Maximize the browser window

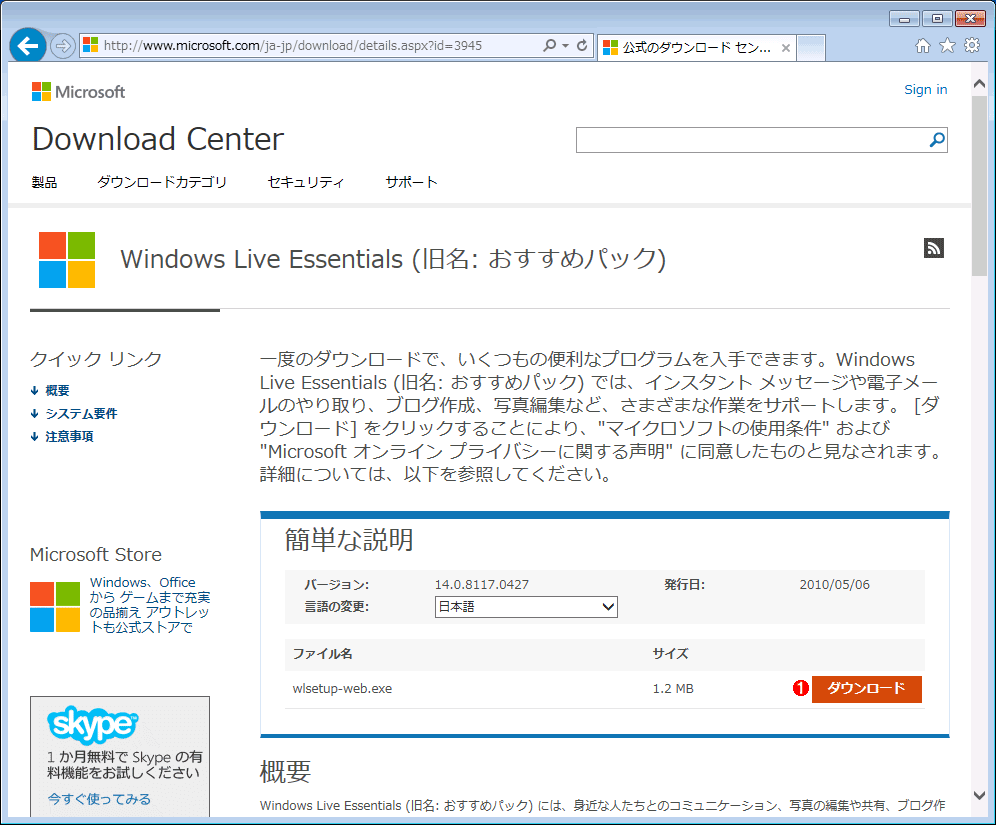[937, 18]
